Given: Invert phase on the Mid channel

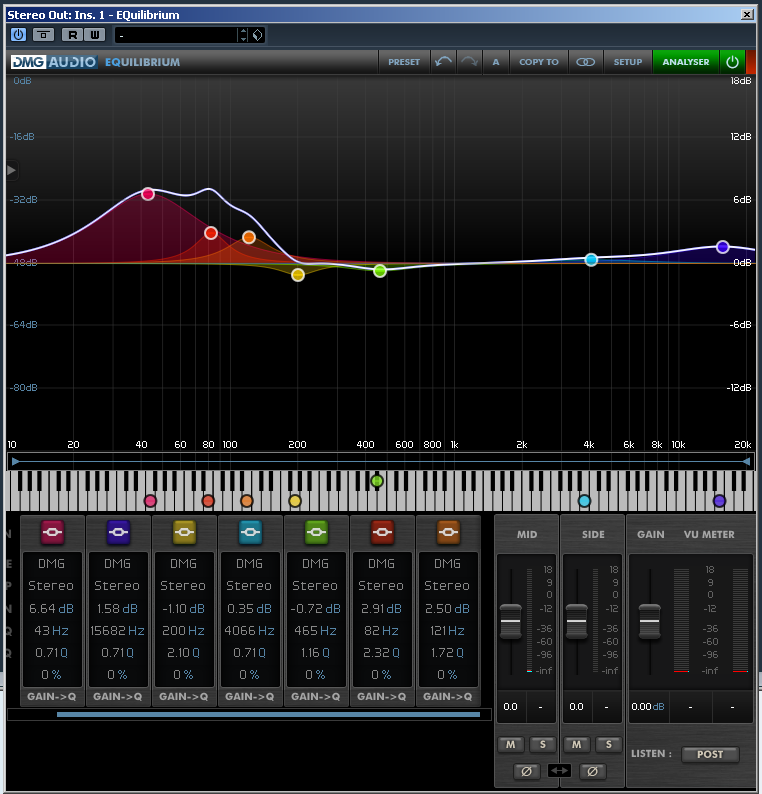Looking at the screenshot, I should (527, 771).
